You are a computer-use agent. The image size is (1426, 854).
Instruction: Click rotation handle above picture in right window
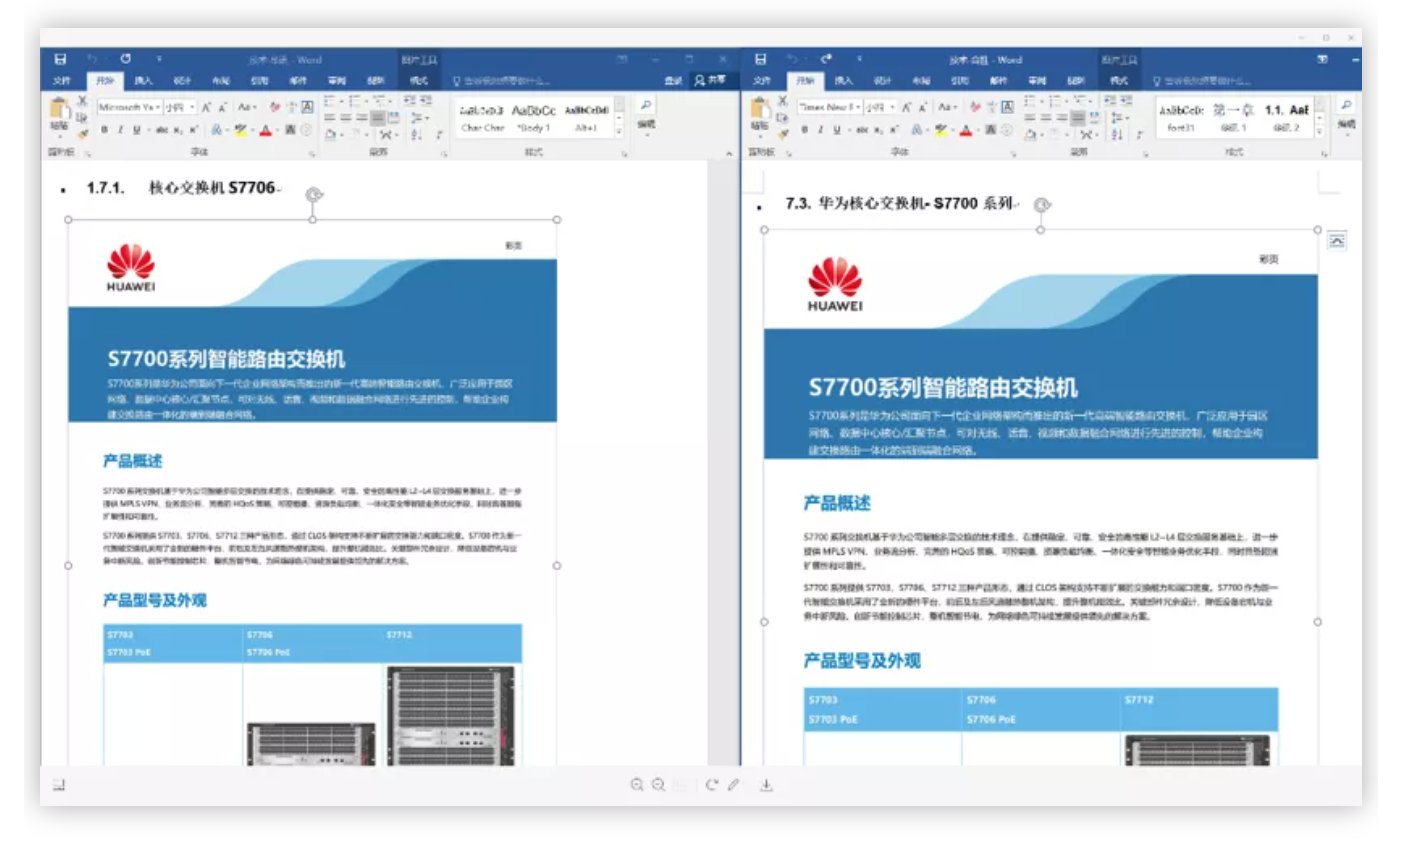1041,205
